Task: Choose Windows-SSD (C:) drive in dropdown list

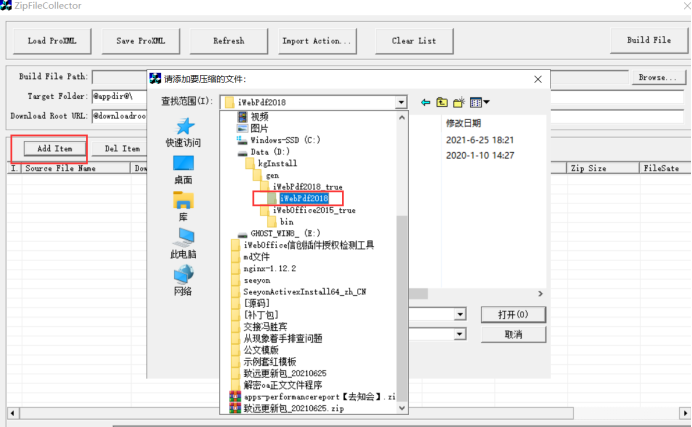Action: [x=285, y=140]
